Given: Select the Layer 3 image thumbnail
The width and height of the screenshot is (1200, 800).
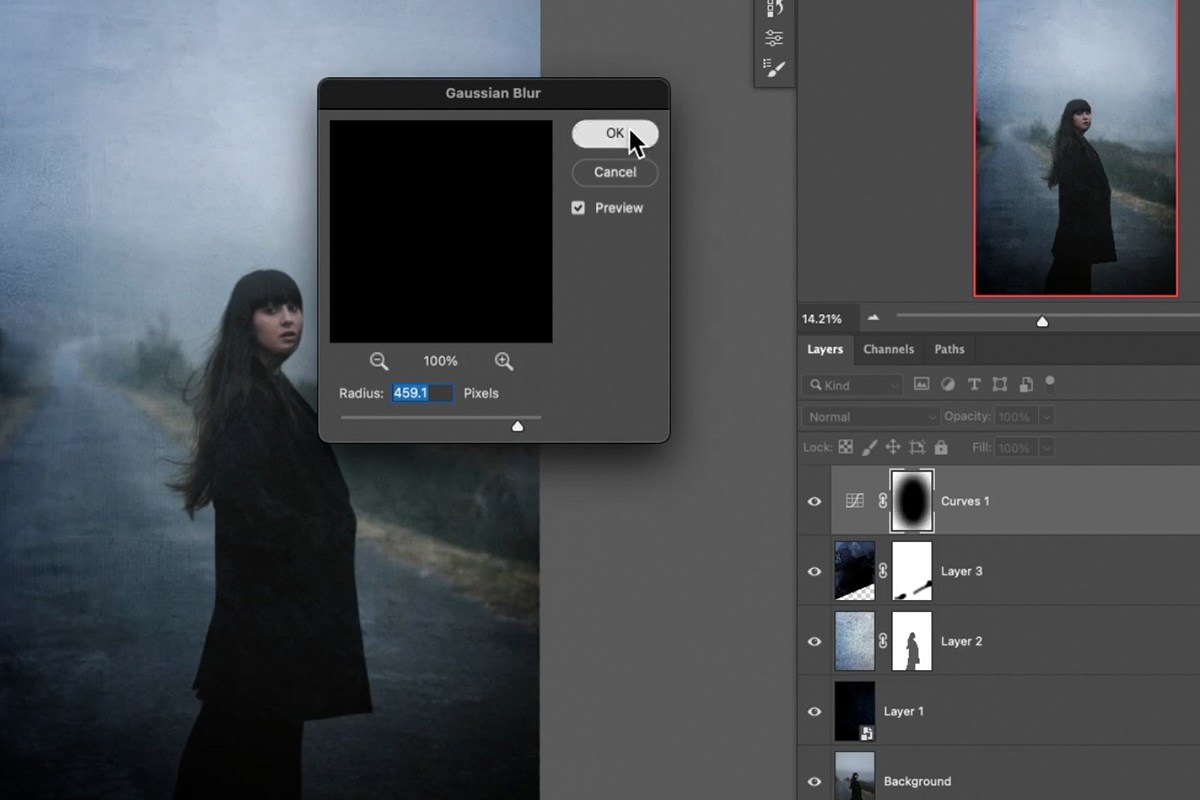Looking at the screenshot, I should [855, 571].
